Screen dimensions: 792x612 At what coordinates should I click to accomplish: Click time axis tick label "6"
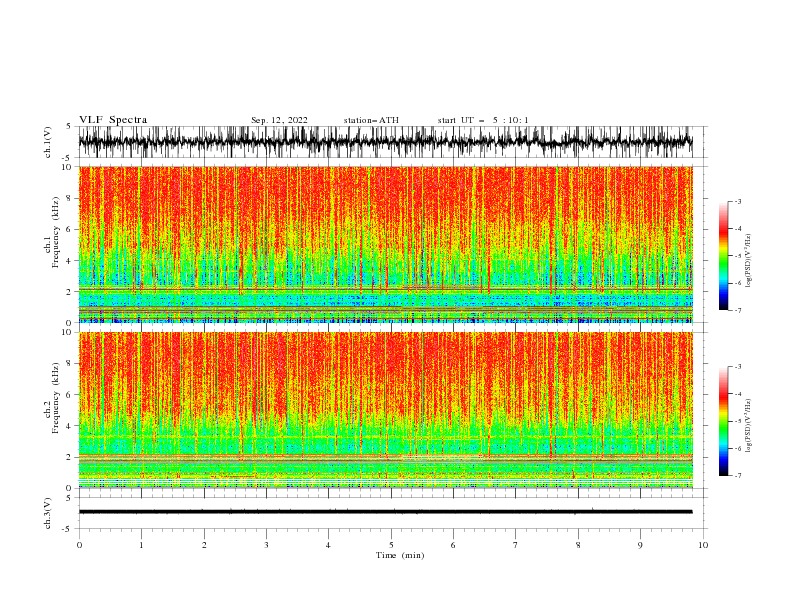(x=453, y=545)
